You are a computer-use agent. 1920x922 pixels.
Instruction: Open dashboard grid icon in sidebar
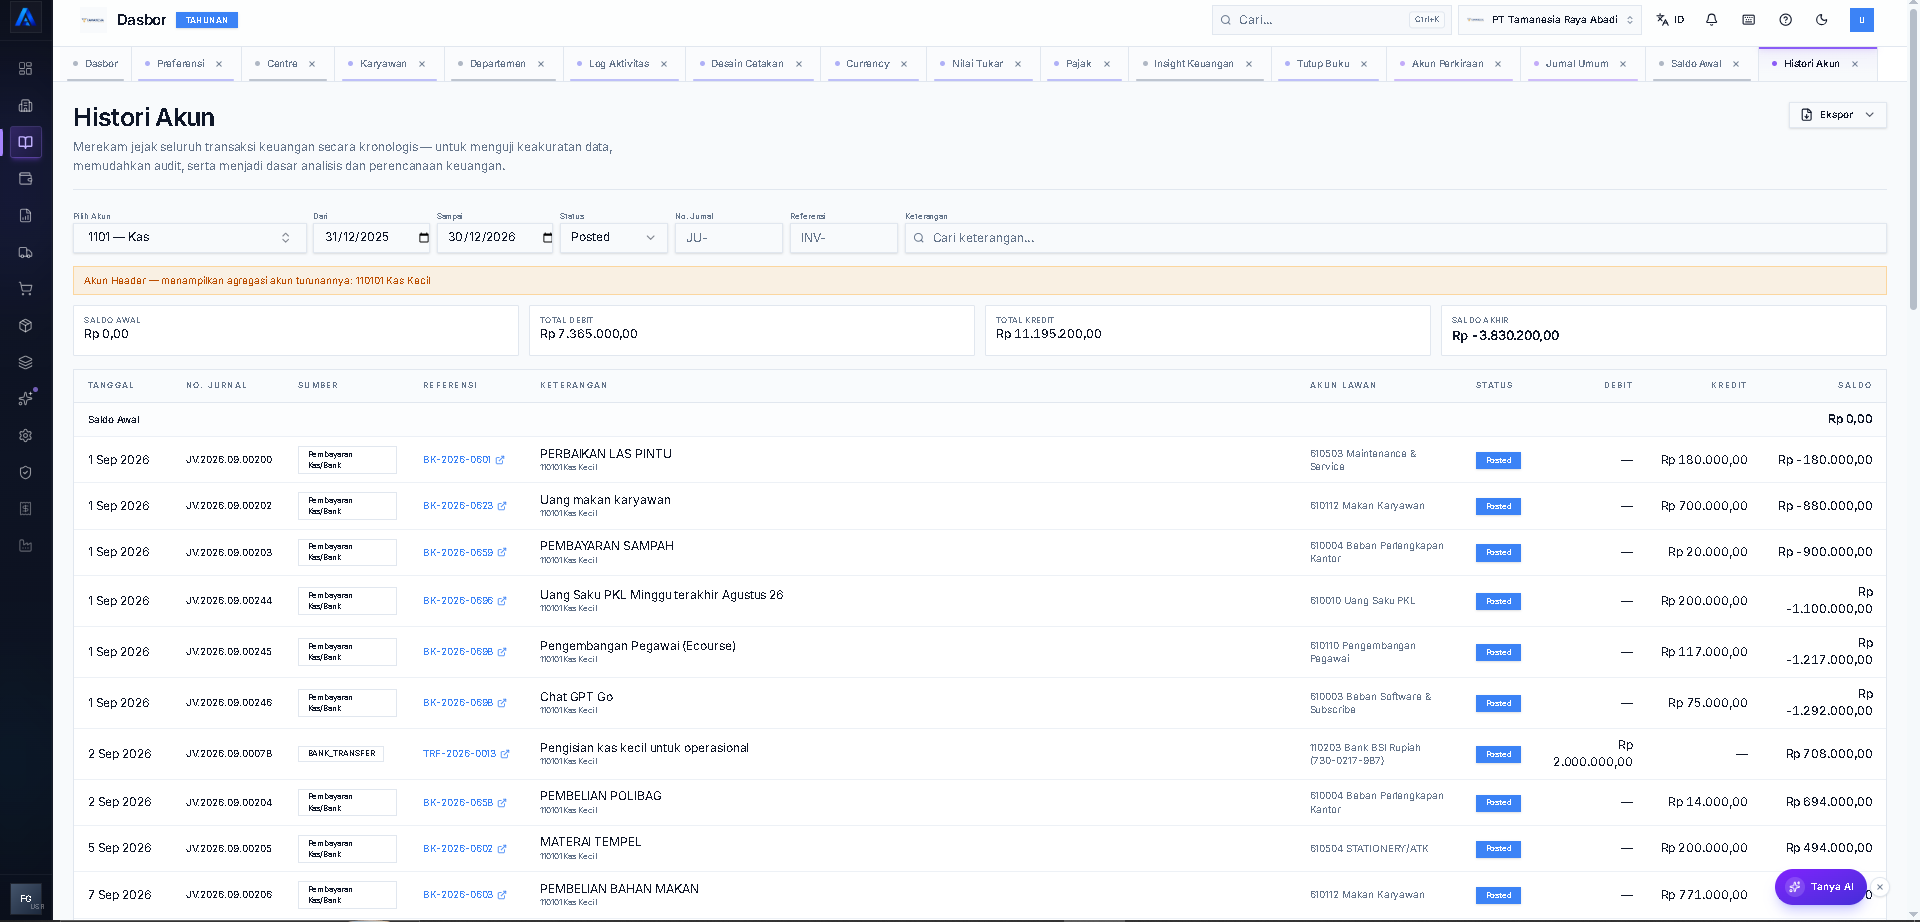point(26,69)
